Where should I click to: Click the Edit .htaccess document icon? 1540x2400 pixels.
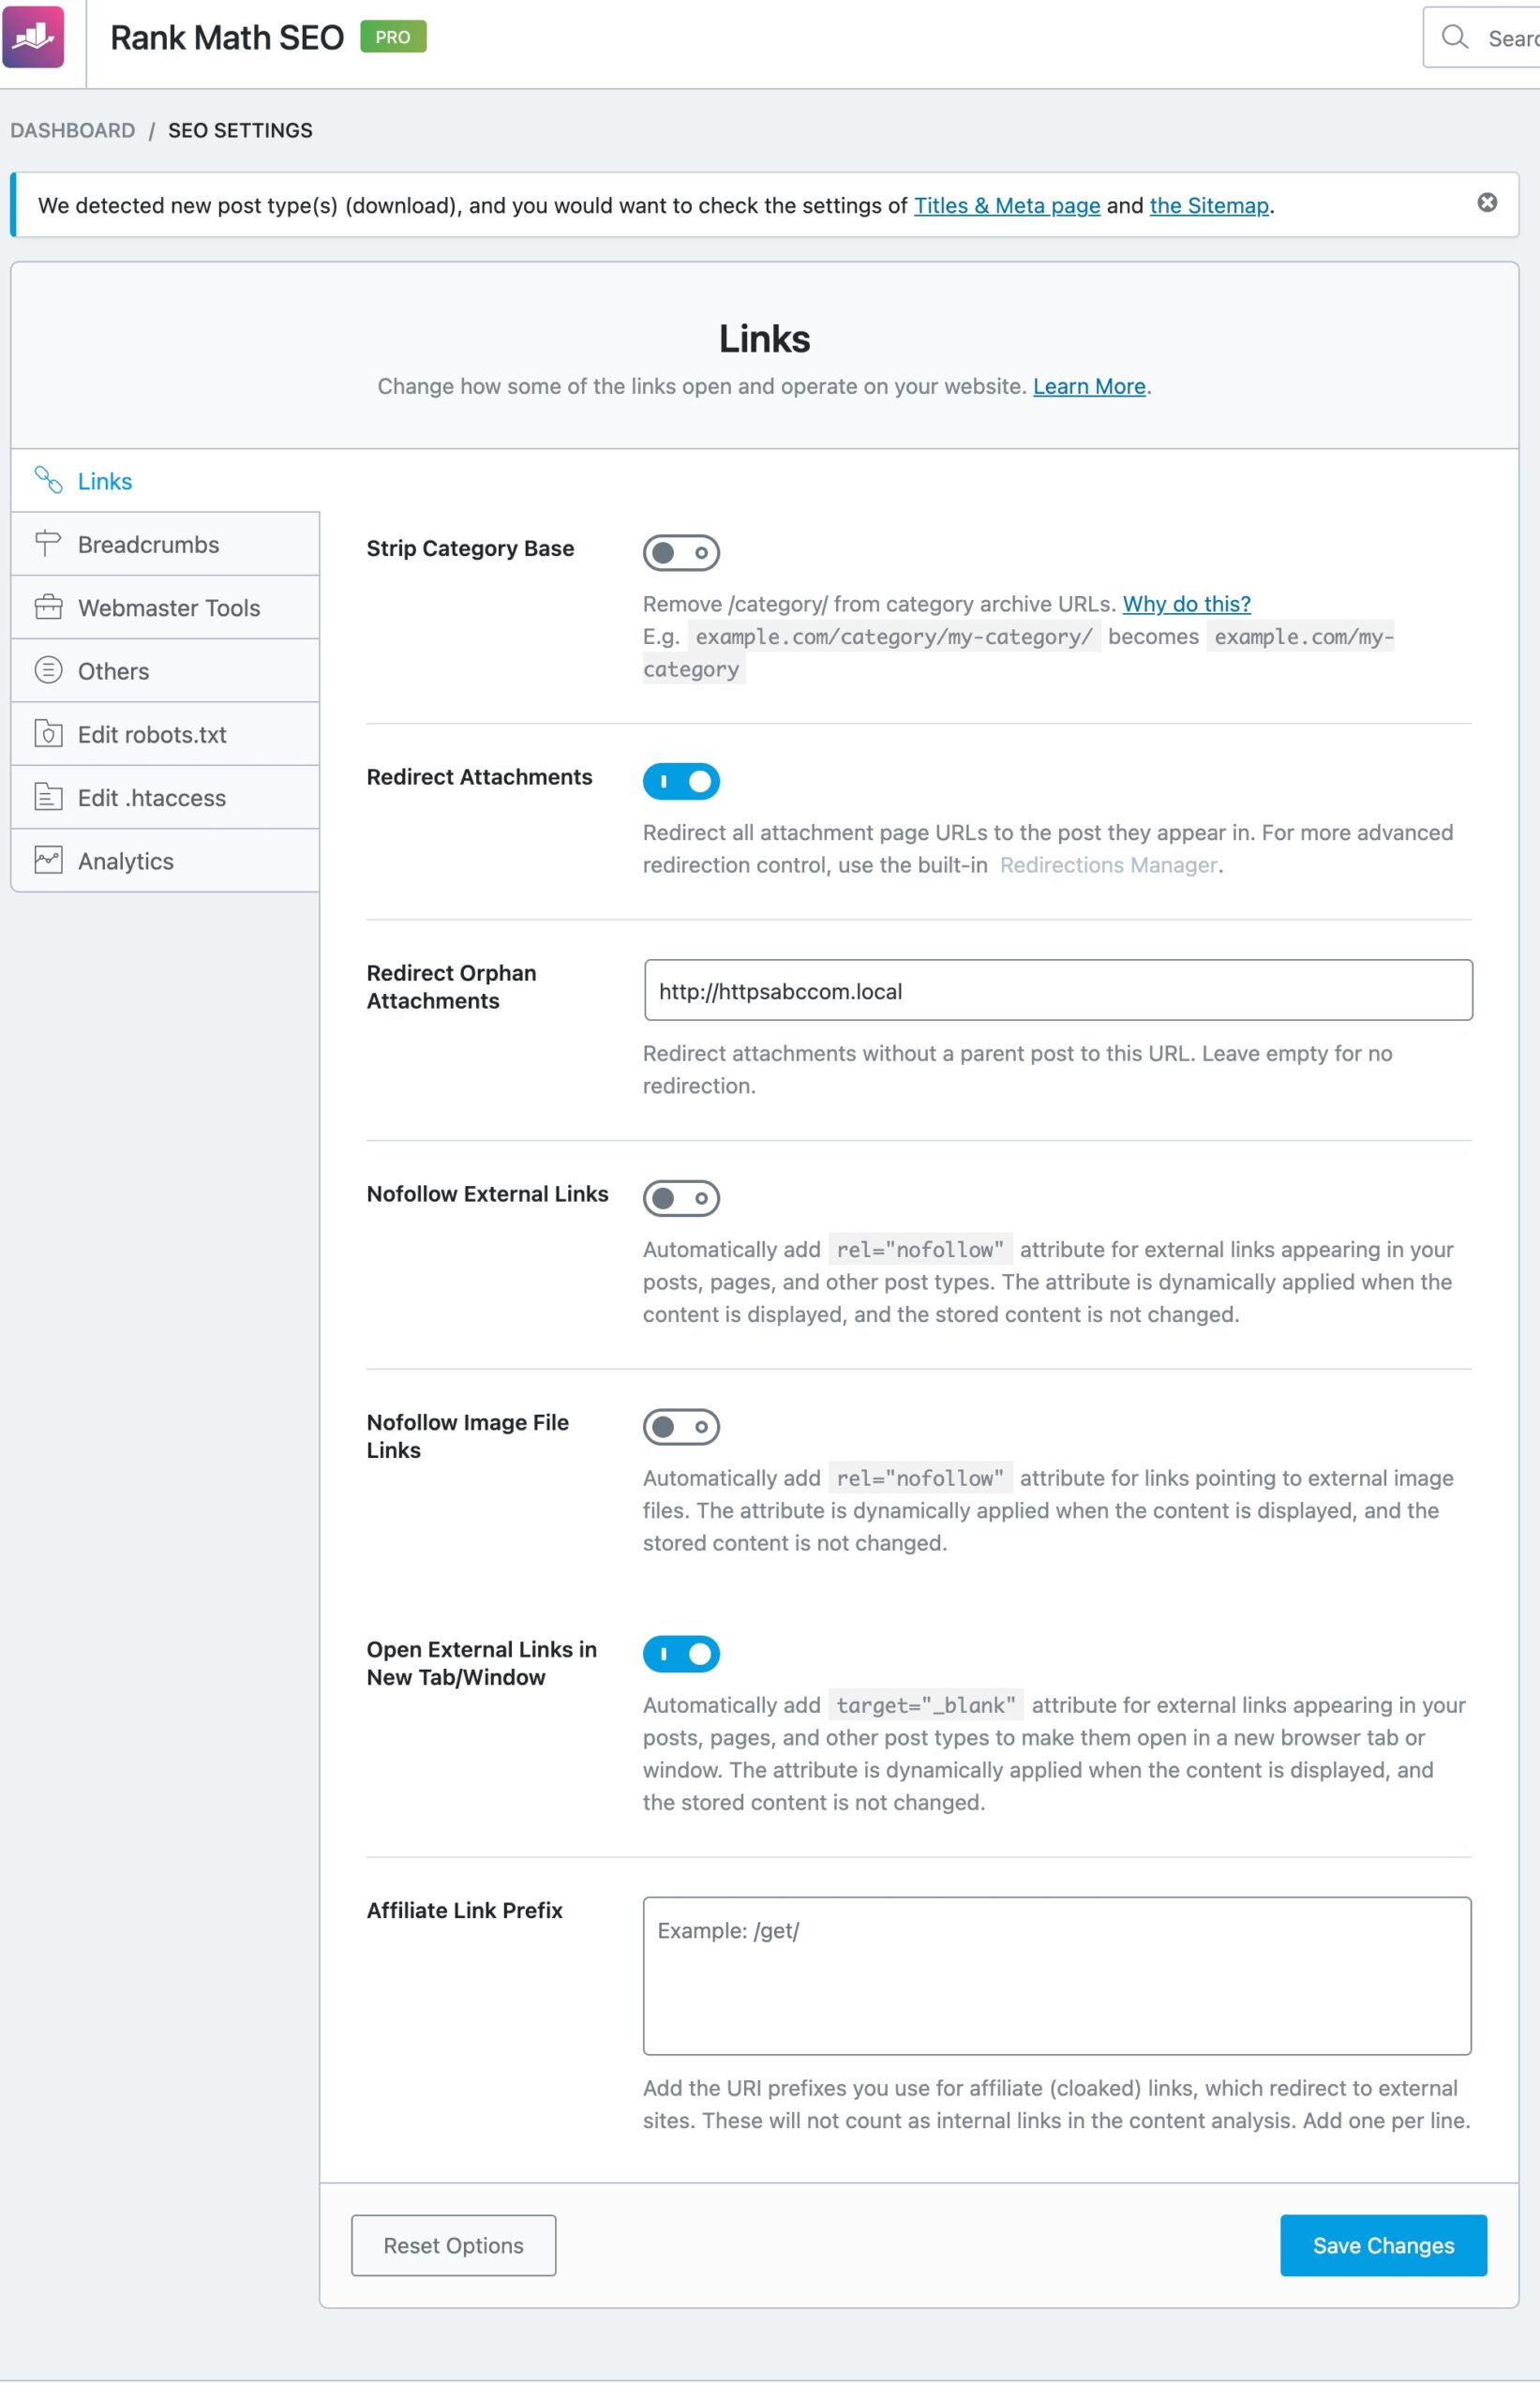pyautogui.click(x=48, y=797)
